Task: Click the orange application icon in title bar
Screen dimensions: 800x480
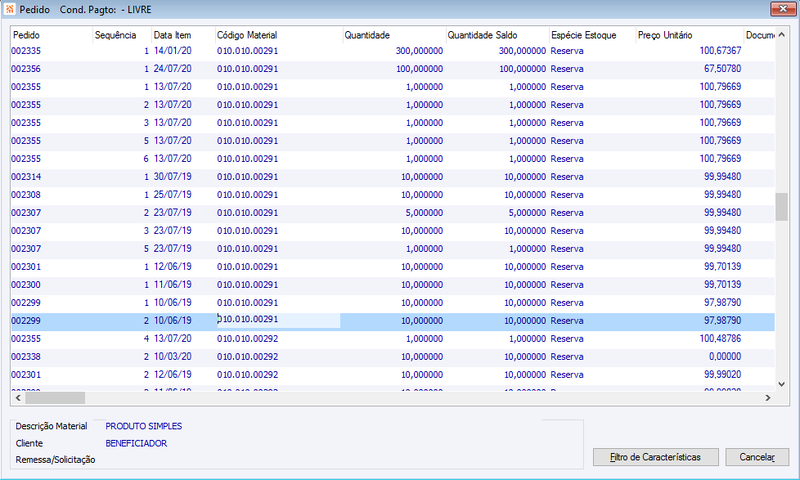Action: pos(10,9)
